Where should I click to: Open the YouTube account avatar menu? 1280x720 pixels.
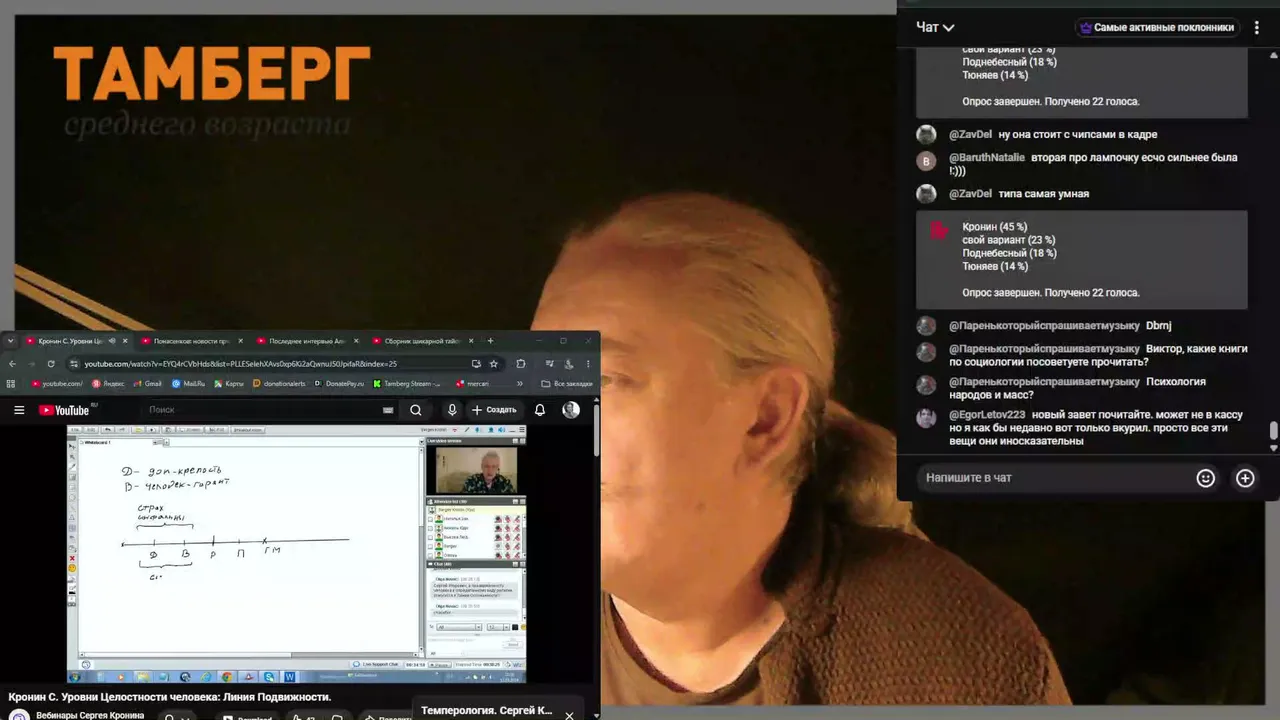tap(571, 410)
